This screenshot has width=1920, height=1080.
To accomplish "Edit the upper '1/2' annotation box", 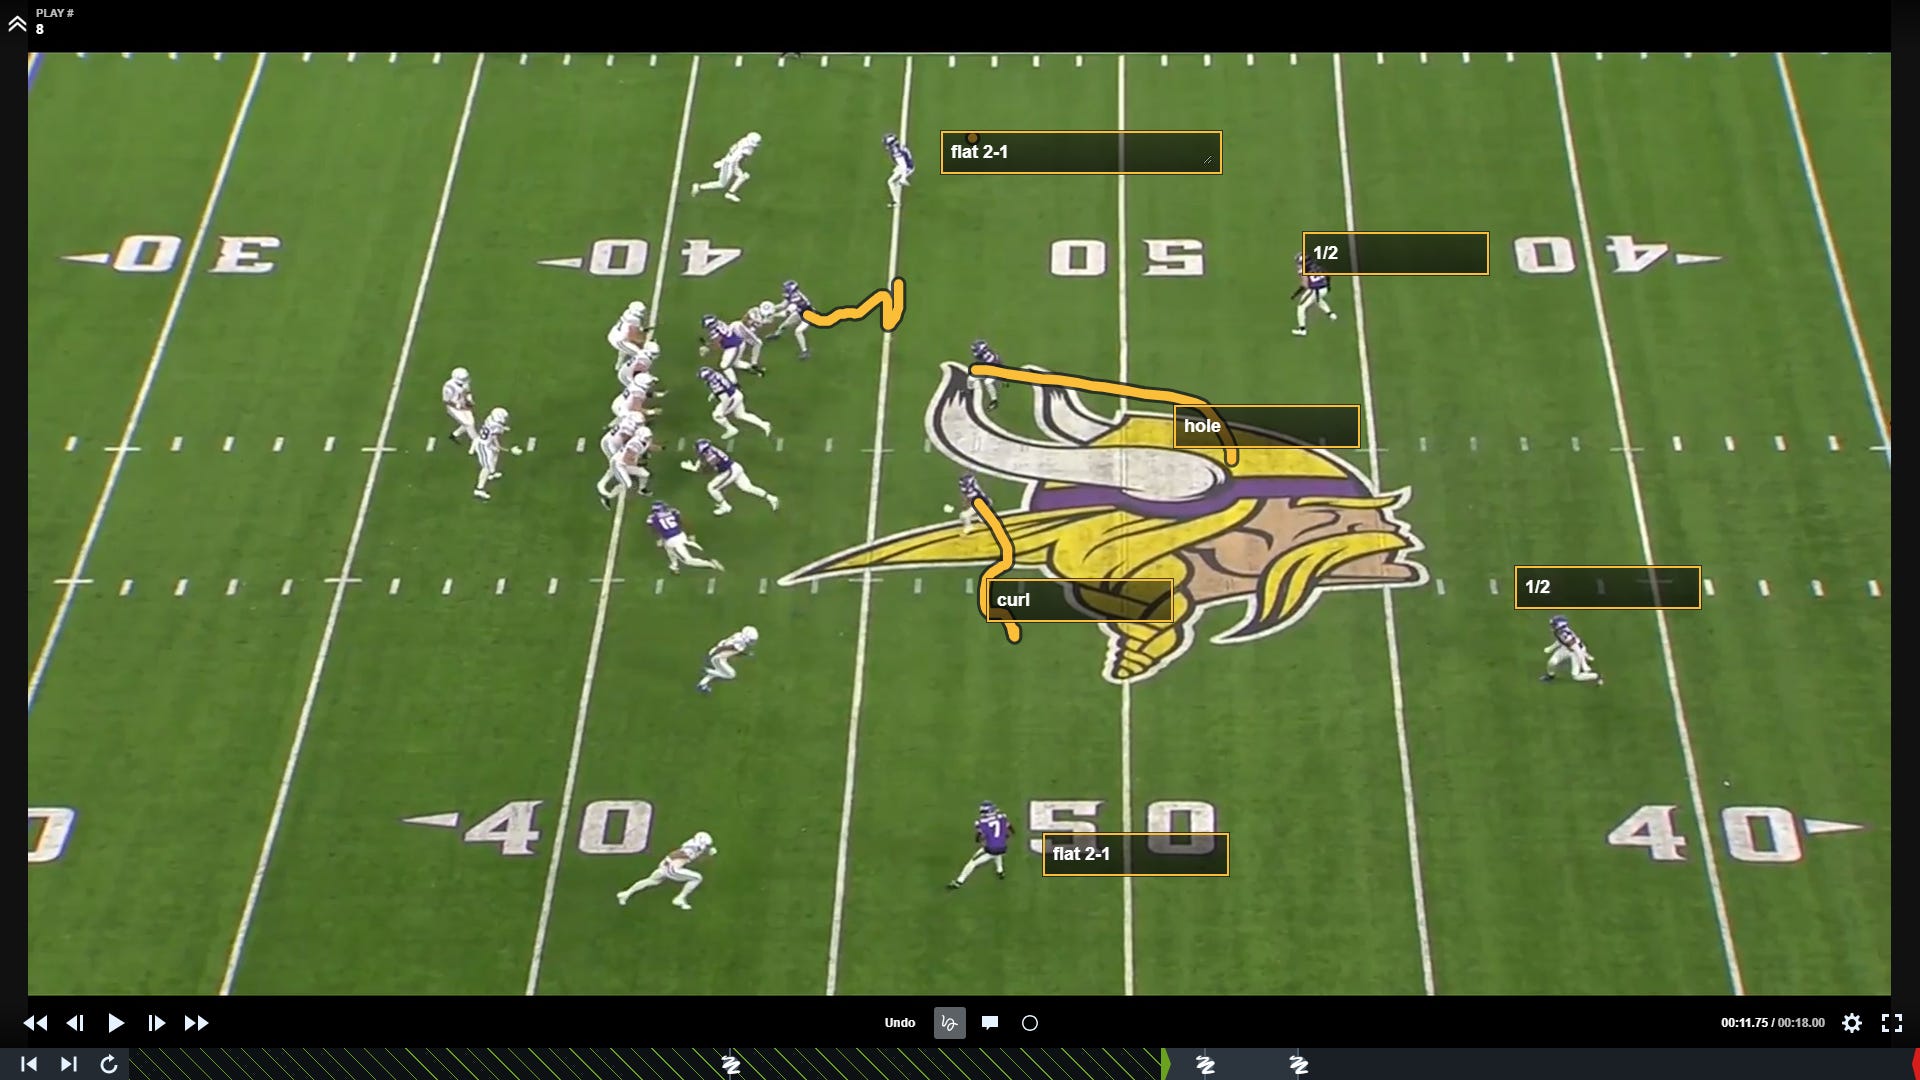I will pyautogui.click(x=1396, y=253).
